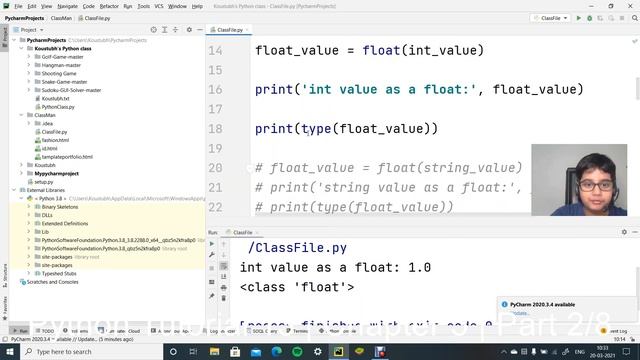Expand Sudoku-GUI-Solver-master folder
This screenshot has width=640, height=360.
click(x=29, y=90)
